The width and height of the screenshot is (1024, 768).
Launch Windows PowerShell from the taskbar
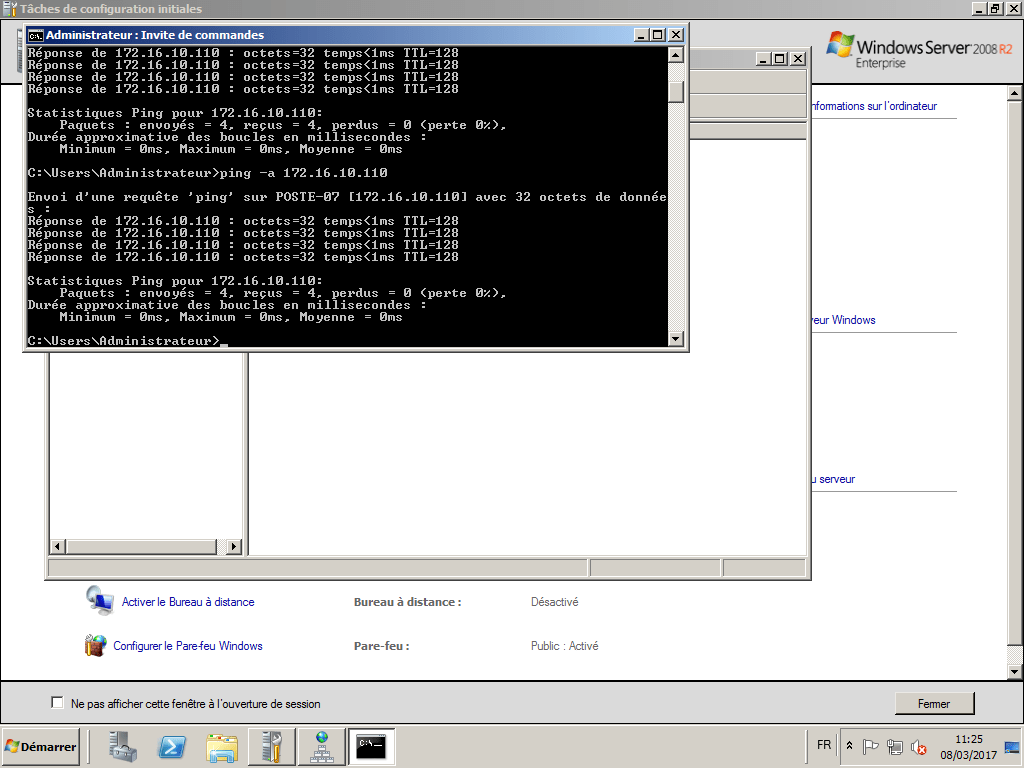click(170, 746)
